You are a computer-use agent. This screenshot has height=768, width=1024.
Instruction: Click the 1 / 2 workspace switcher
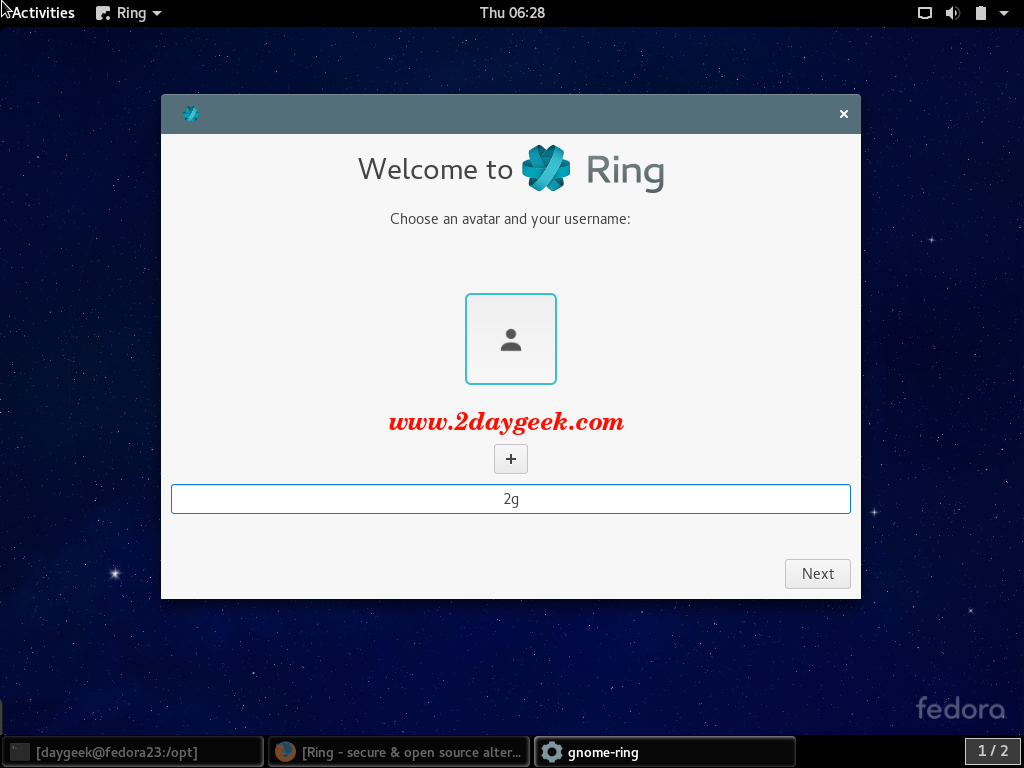pyautogui.click(x=993, y=751)
